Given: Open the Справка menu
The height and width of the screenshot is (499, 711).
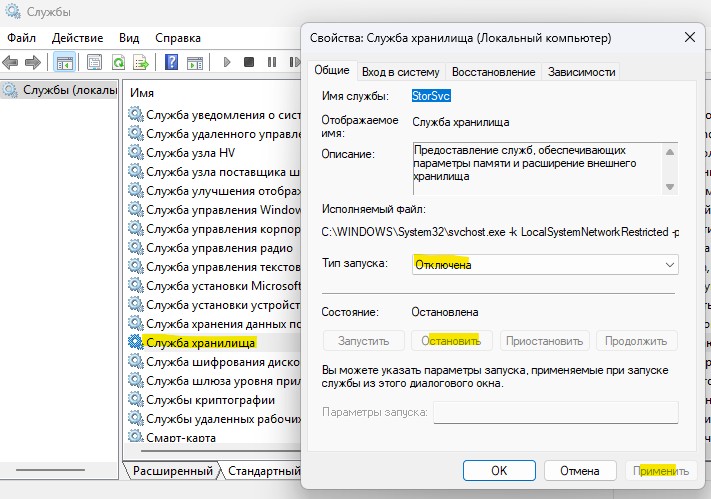Looking at the screenshot, I should pos(178,38).
